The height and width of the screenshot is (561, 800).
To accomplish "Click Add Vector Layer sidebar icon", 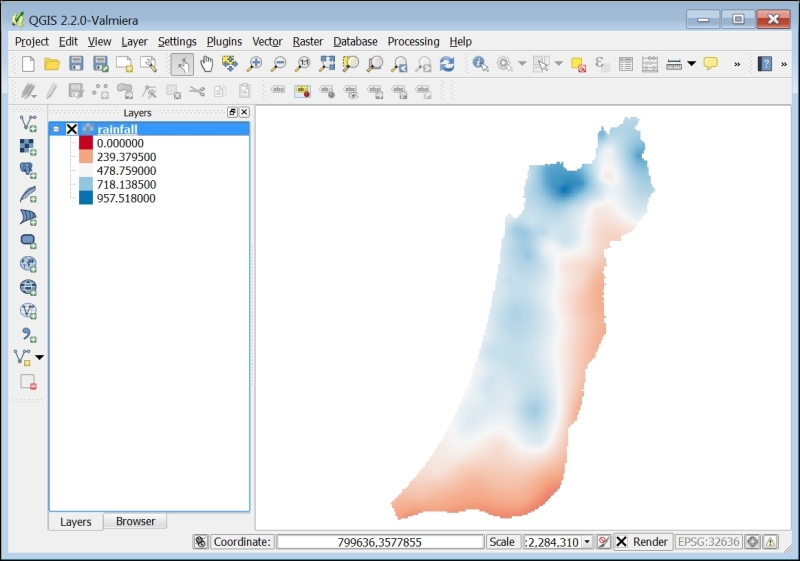I will pos(28,123).
